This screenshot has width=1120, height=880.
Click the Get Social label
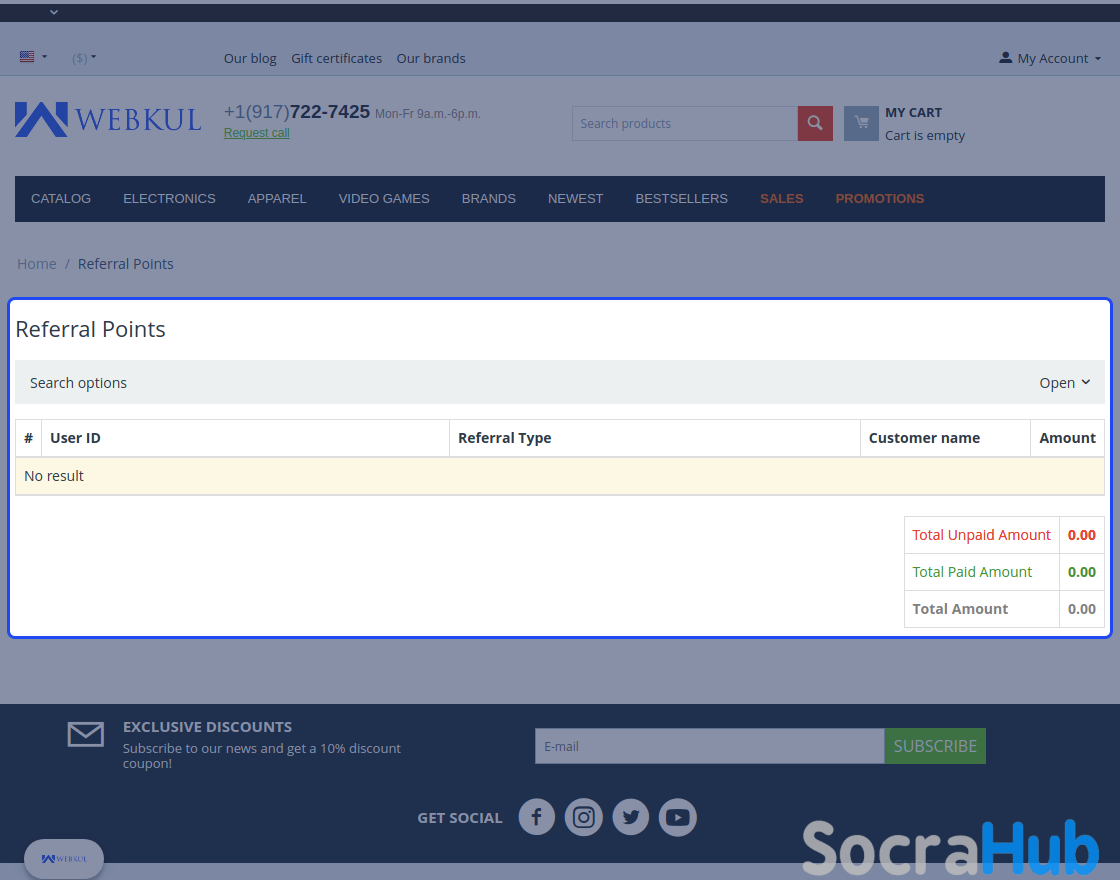click(459, 818)
